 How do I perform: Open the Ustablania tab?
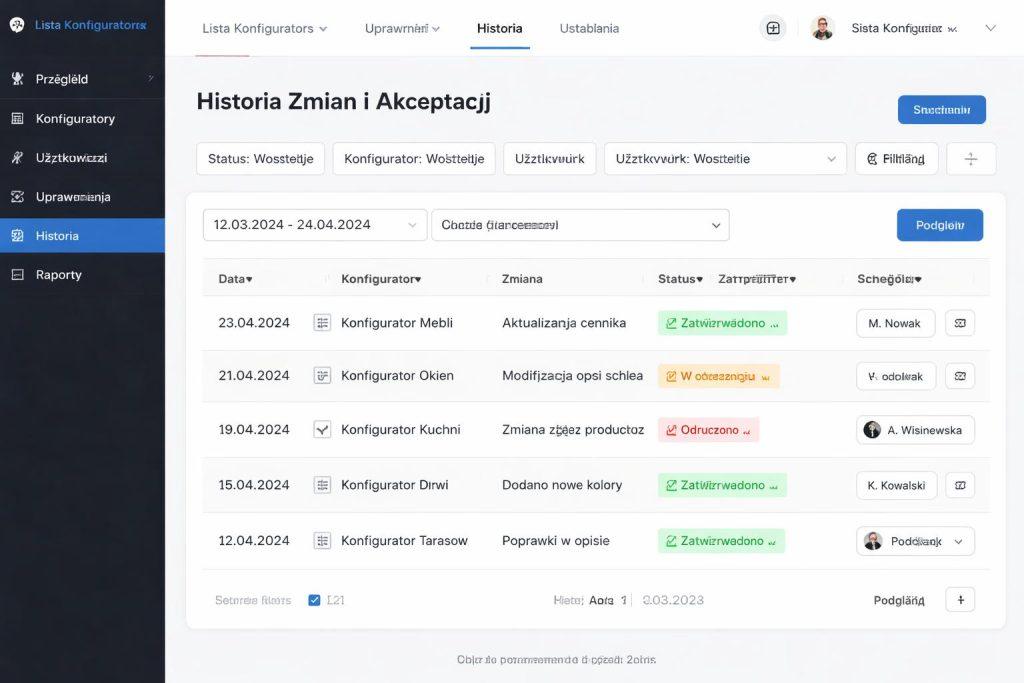(589, 28)
